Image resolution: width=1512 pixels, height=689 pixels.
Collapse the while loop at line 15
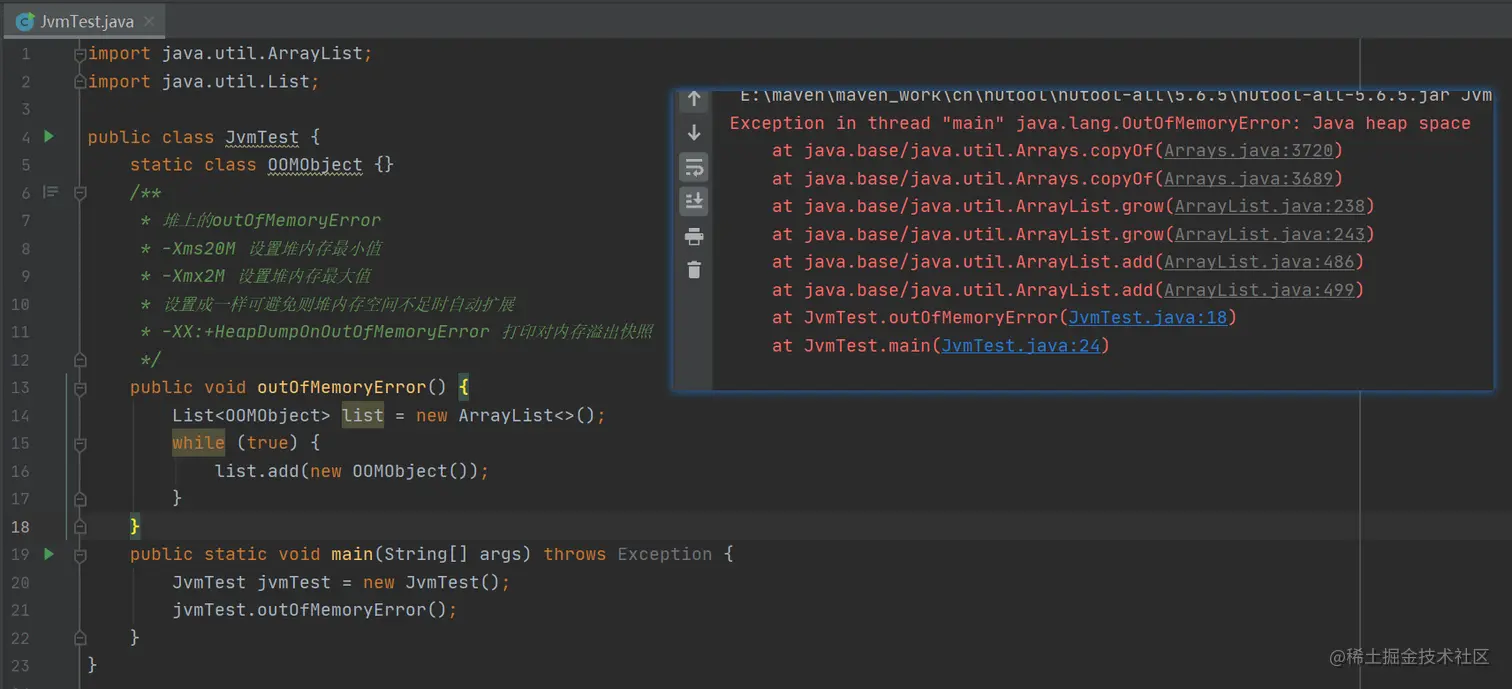[80, 443]
